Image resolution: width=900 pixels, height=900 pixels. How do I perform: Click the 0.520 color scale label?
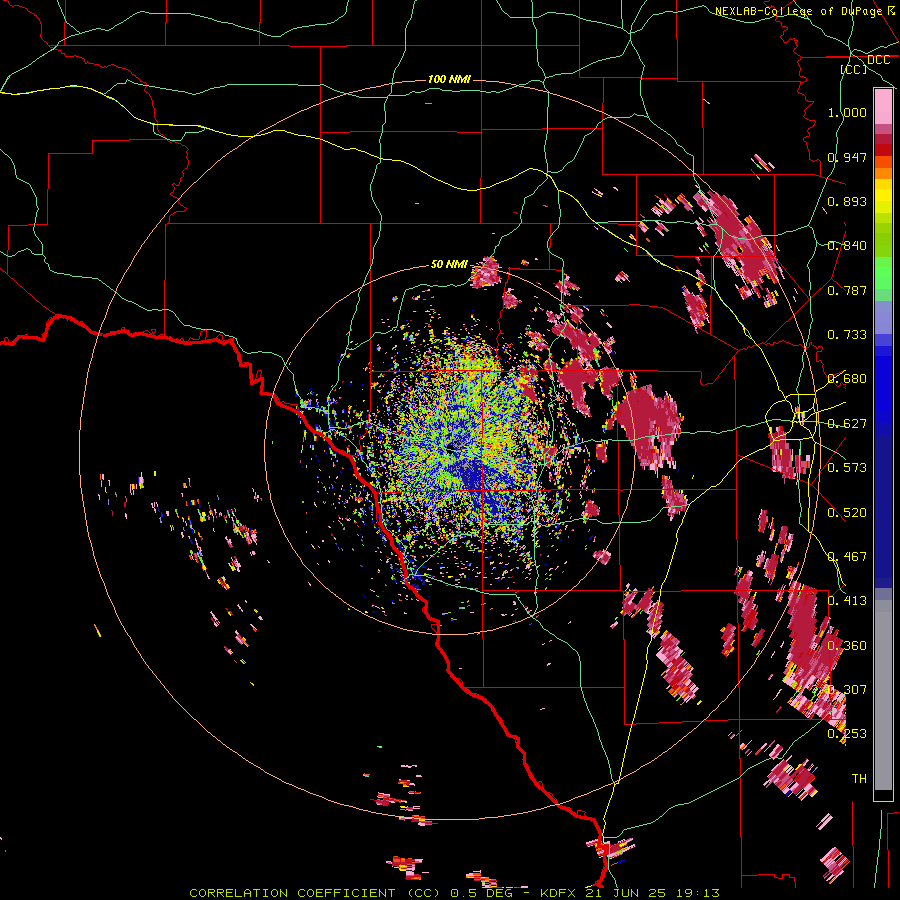[x=847, y=513]
